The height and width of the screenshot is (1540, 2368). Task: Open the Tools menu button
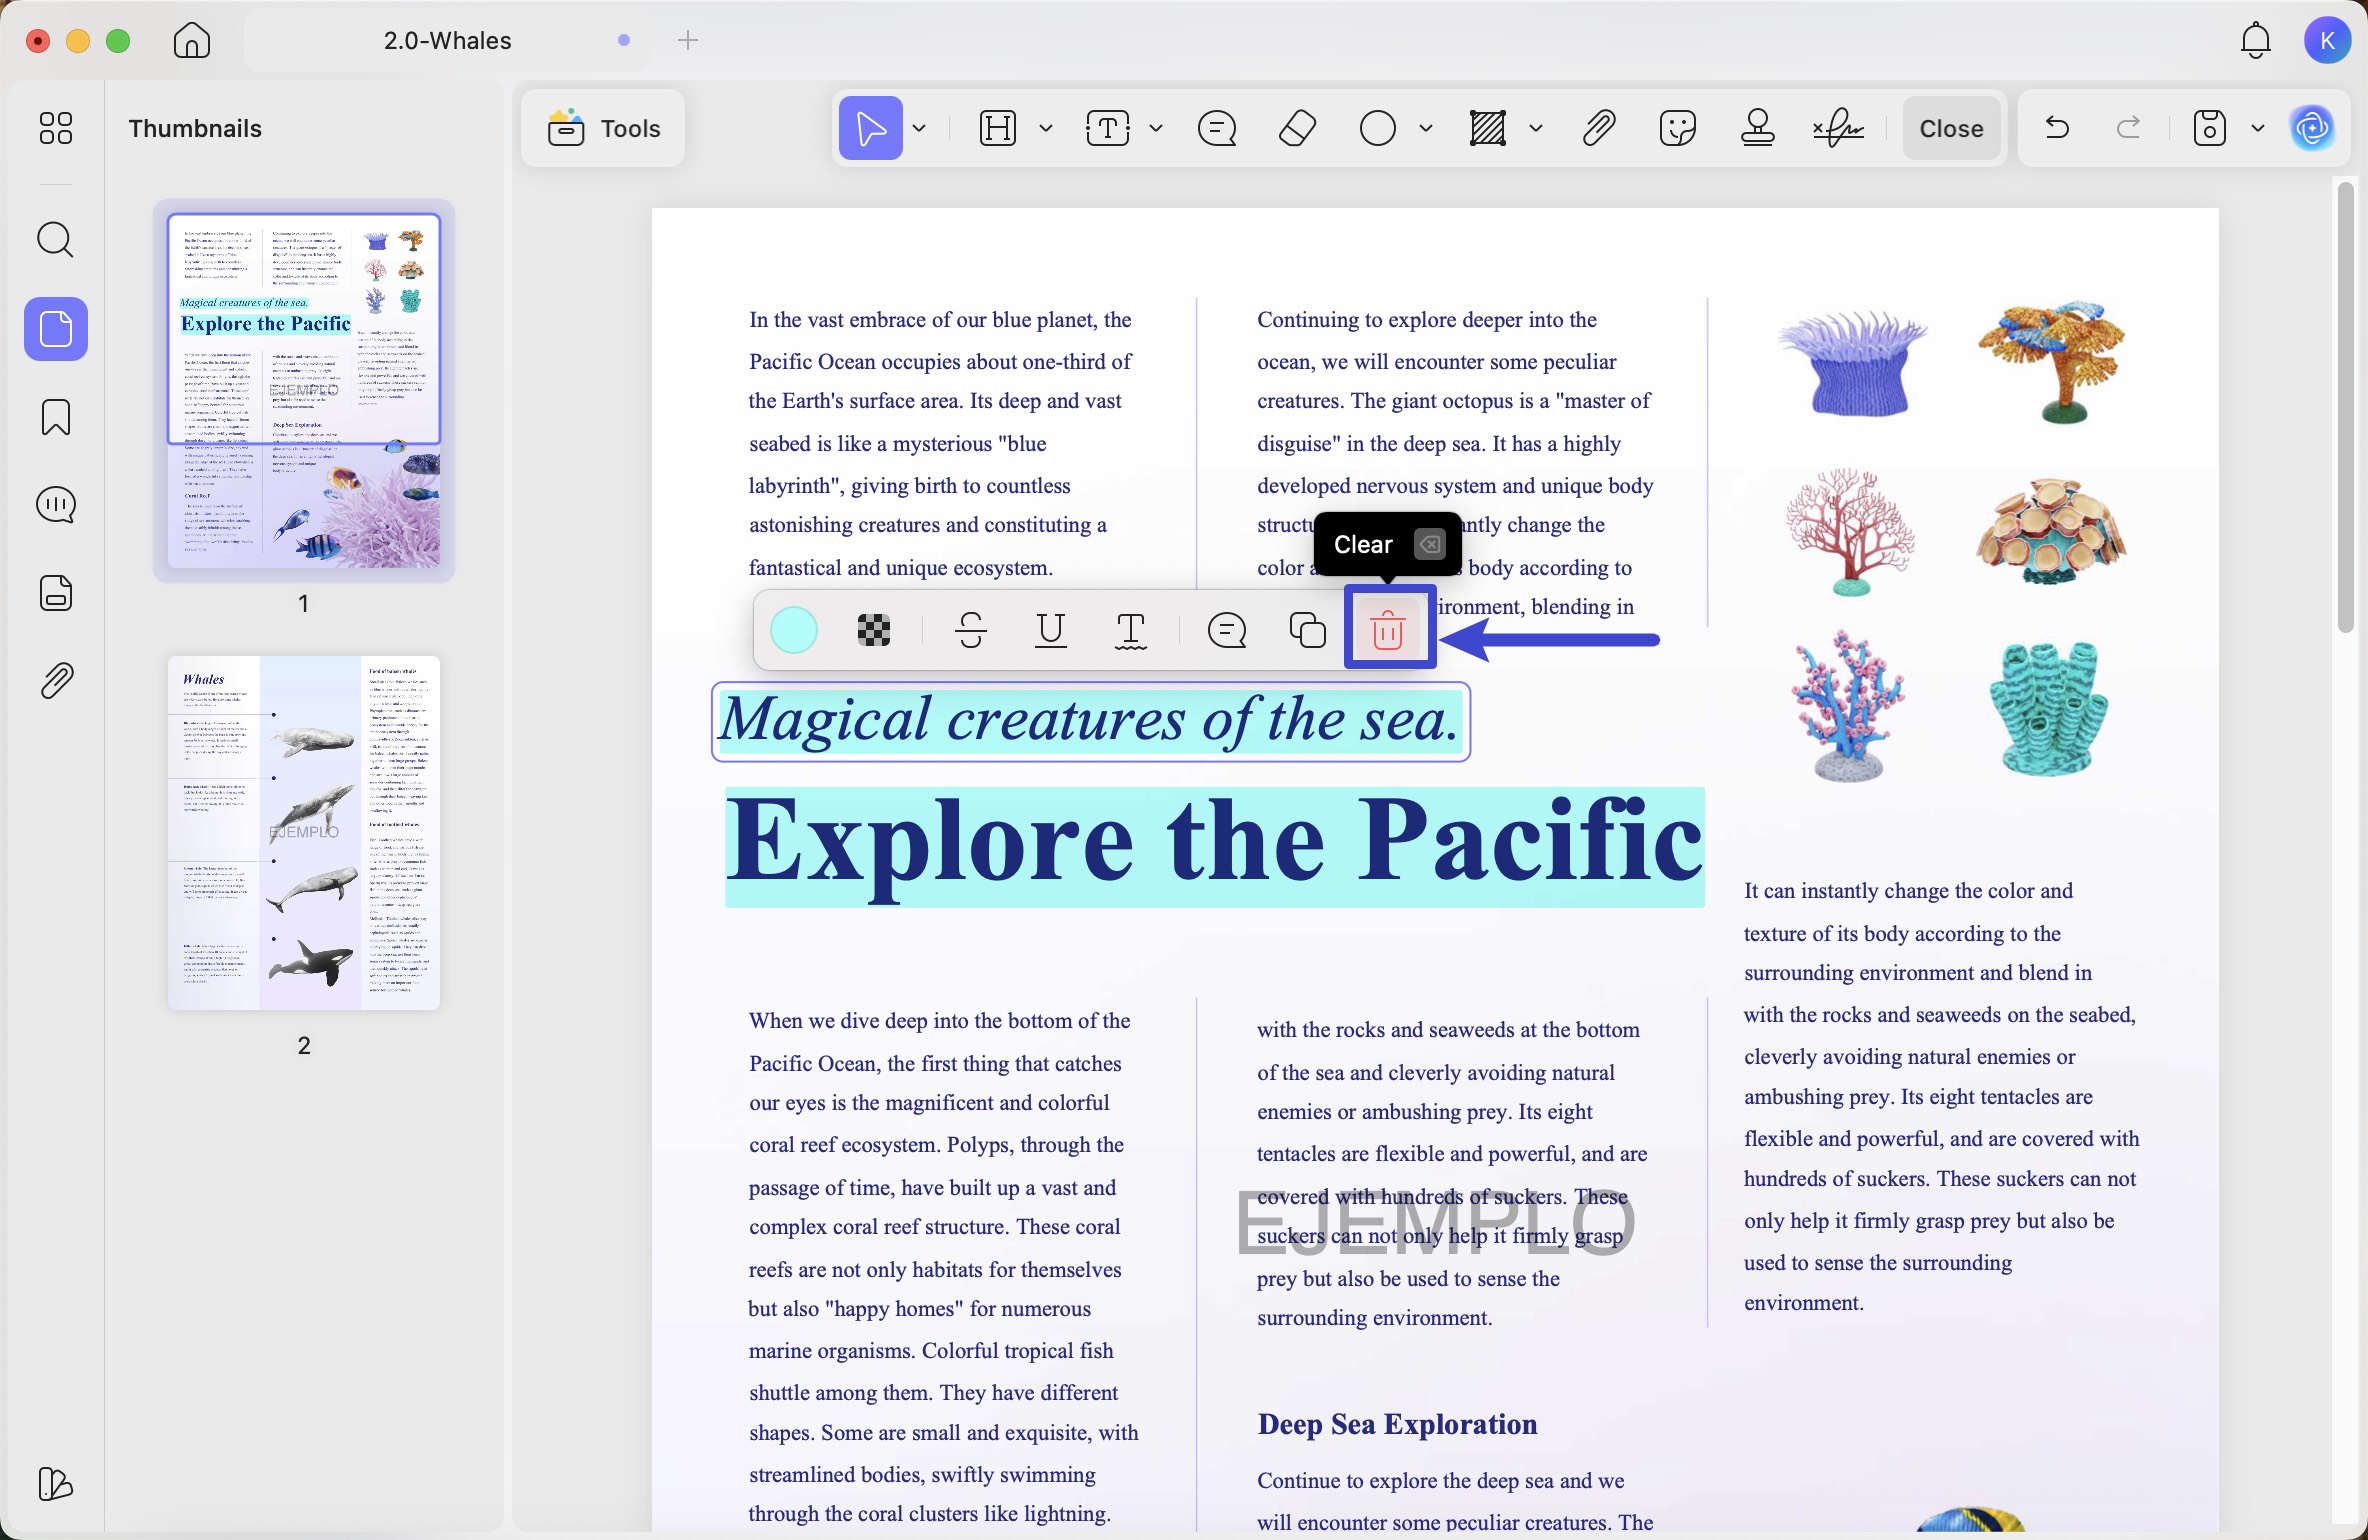pyautogui.click(x=604, y=128)
